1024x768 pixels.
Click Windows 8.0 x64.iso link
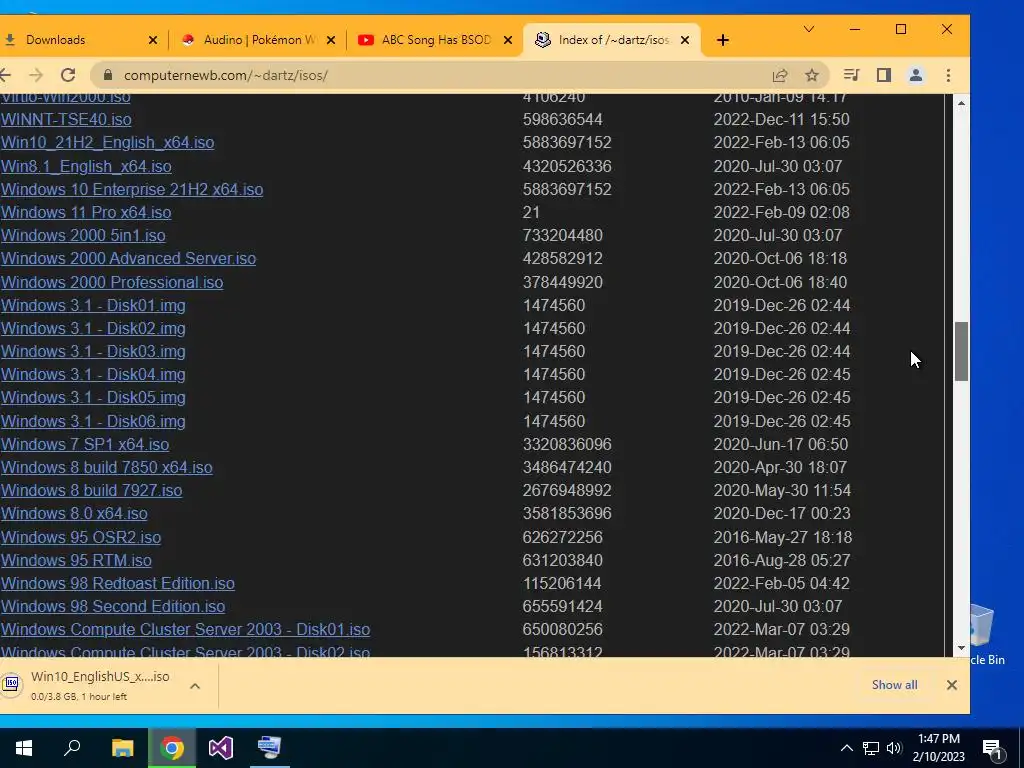point(74,513)
